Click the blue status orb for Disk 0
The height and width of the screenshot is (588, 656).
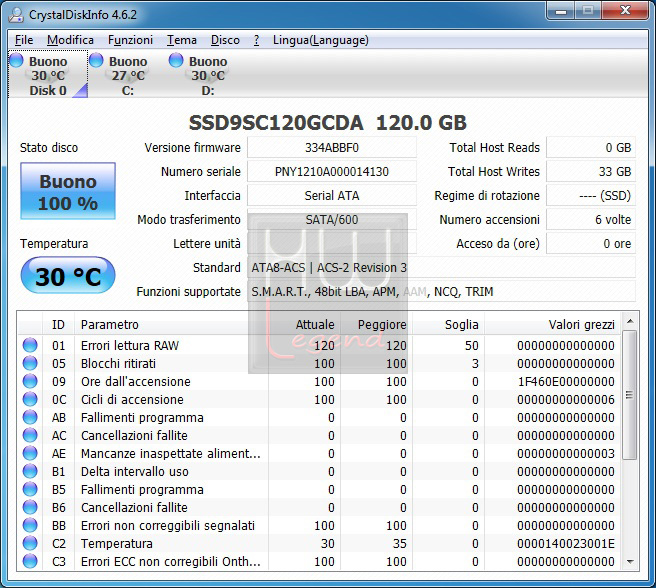[17, 60]
